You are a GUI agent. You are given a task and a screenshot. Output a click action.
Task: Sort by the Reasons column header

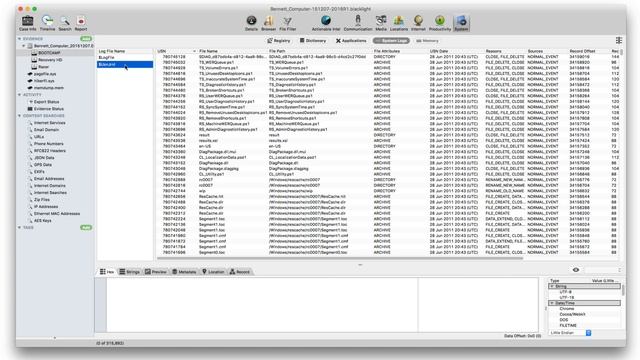coord(505,51)
